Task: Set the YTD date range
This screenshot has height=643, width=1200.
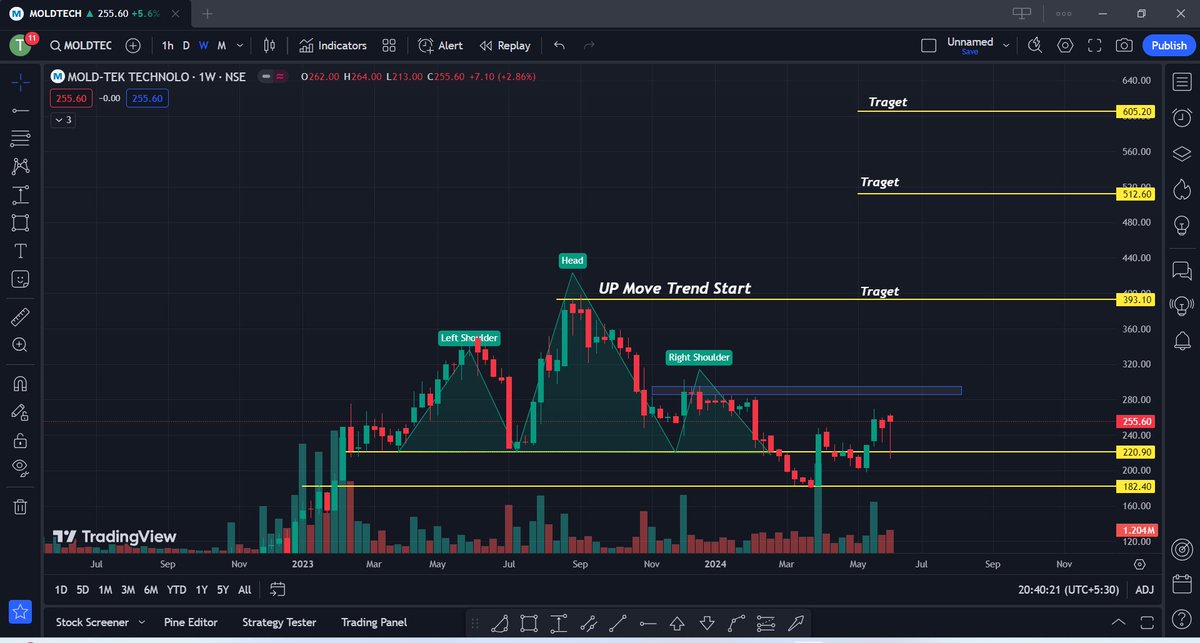Action: pyautogui.click(x=177, y=590)
